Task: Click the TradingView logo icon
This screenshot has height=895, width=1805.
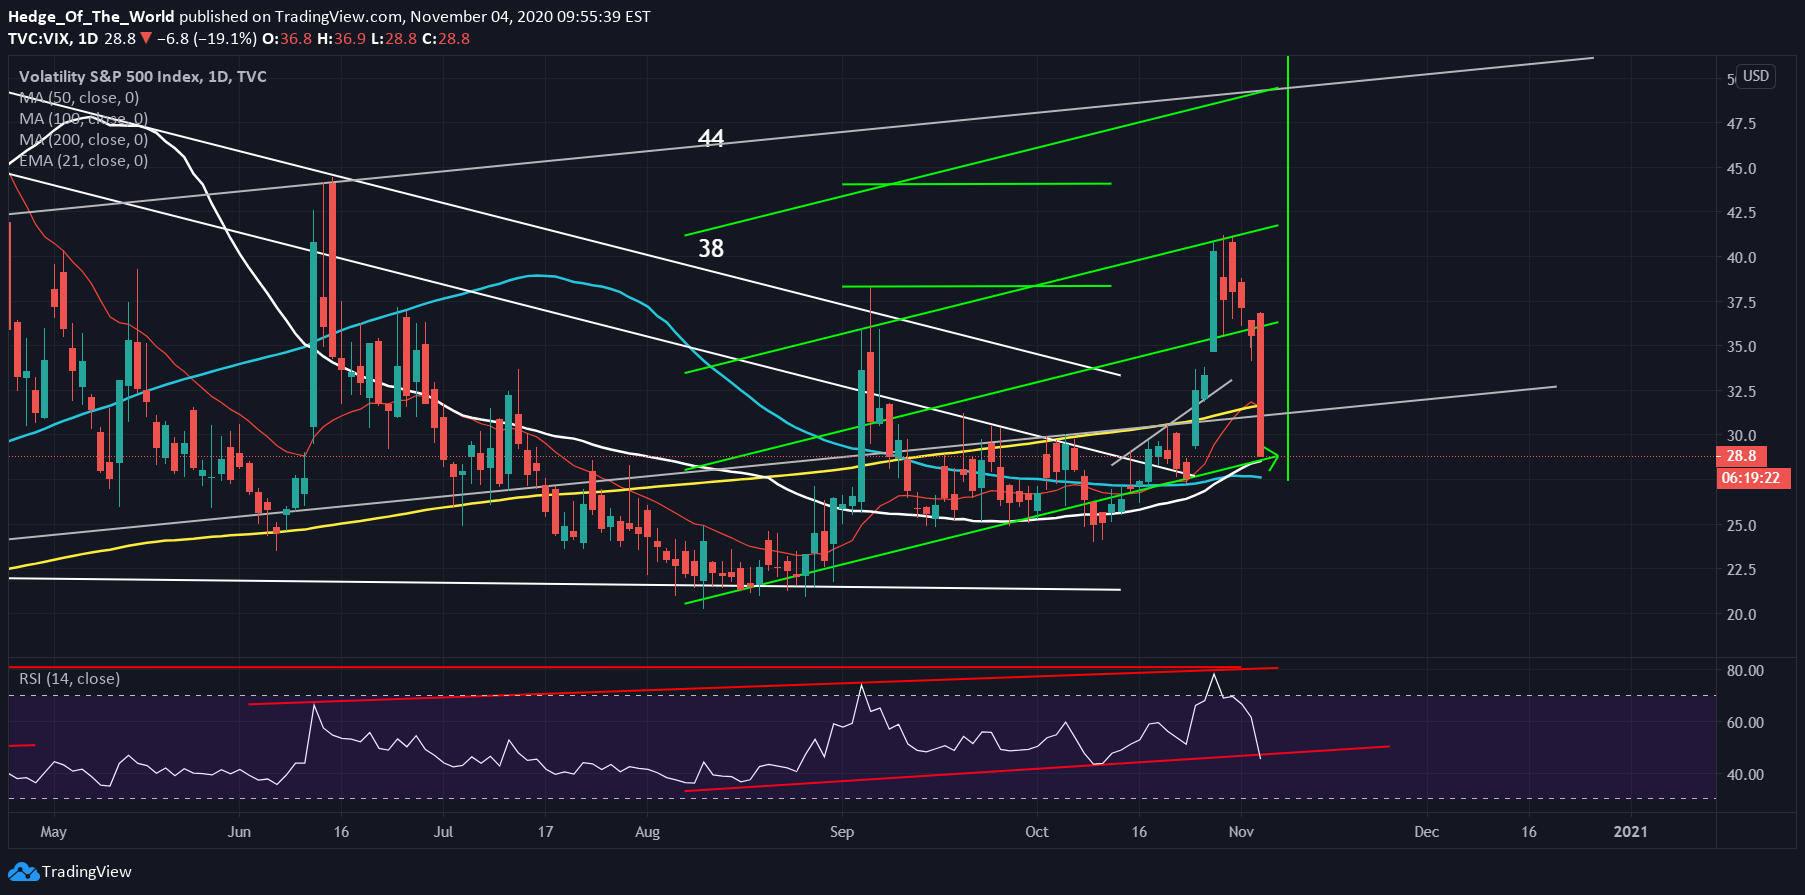Action: click(x=24, y=872)
